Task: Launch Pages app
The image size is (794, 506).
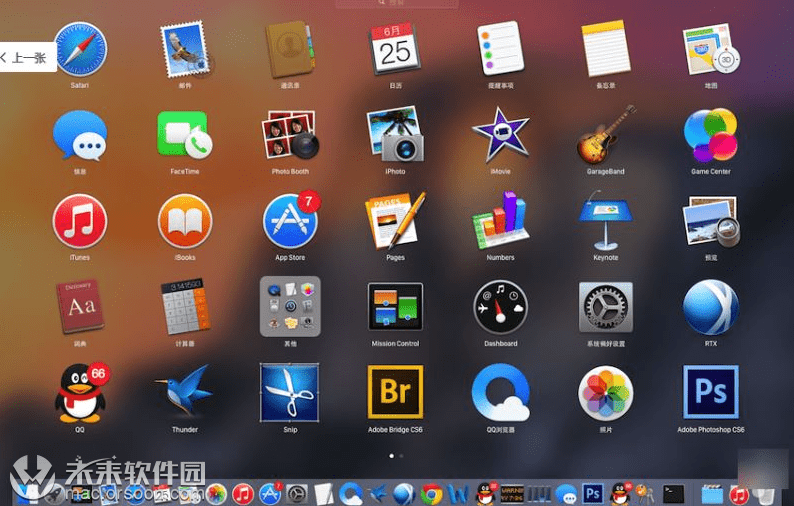Action: coord(395,220)
